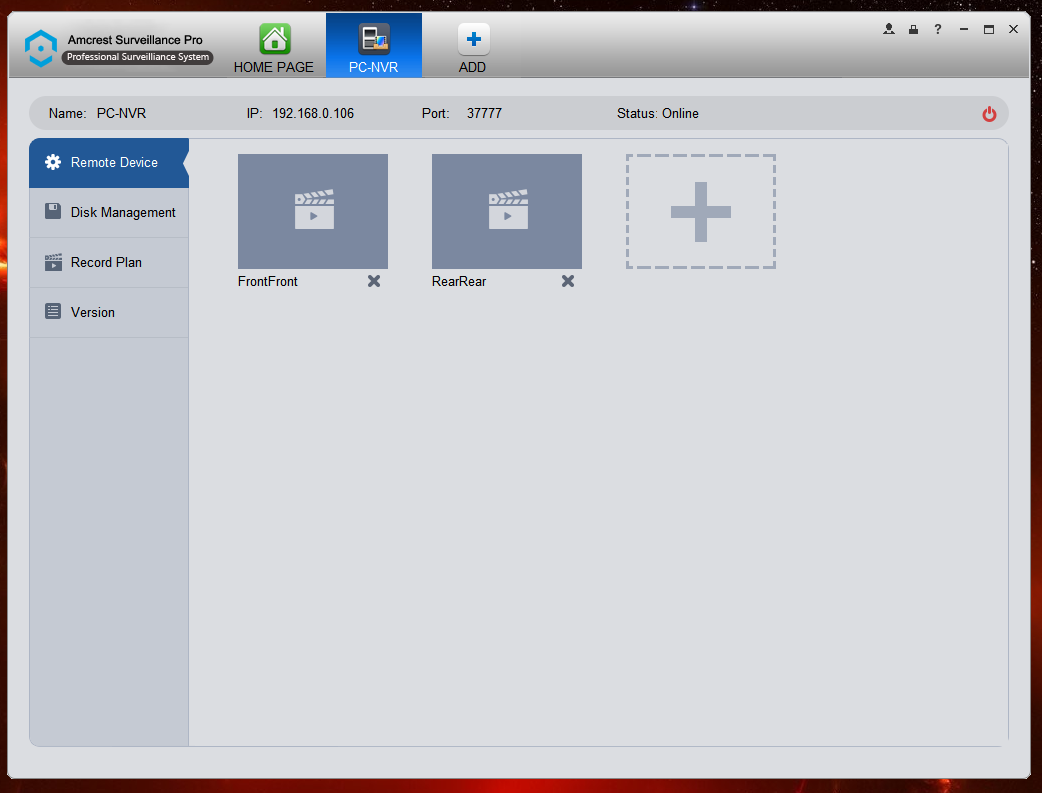The image size is (1042, 793).
Task: Open the RearRear camera thumbnail
Action: [507, 211]
